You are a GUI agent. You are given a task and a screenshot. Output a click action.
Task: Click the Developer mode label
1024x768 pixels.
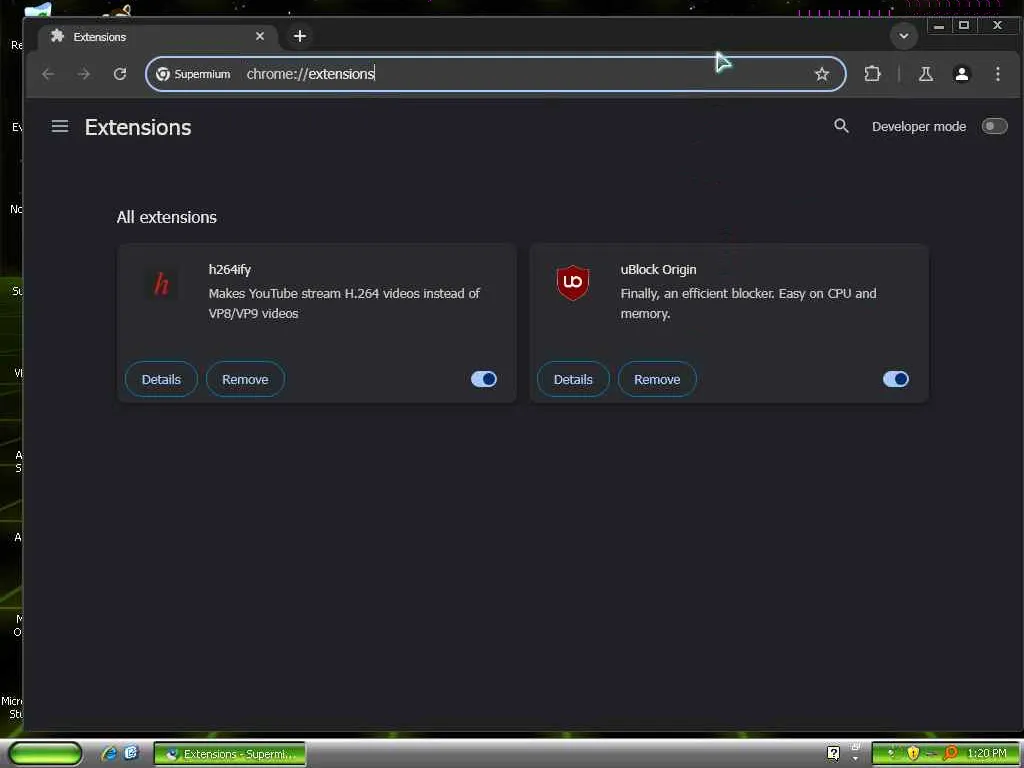coord(919,127)
